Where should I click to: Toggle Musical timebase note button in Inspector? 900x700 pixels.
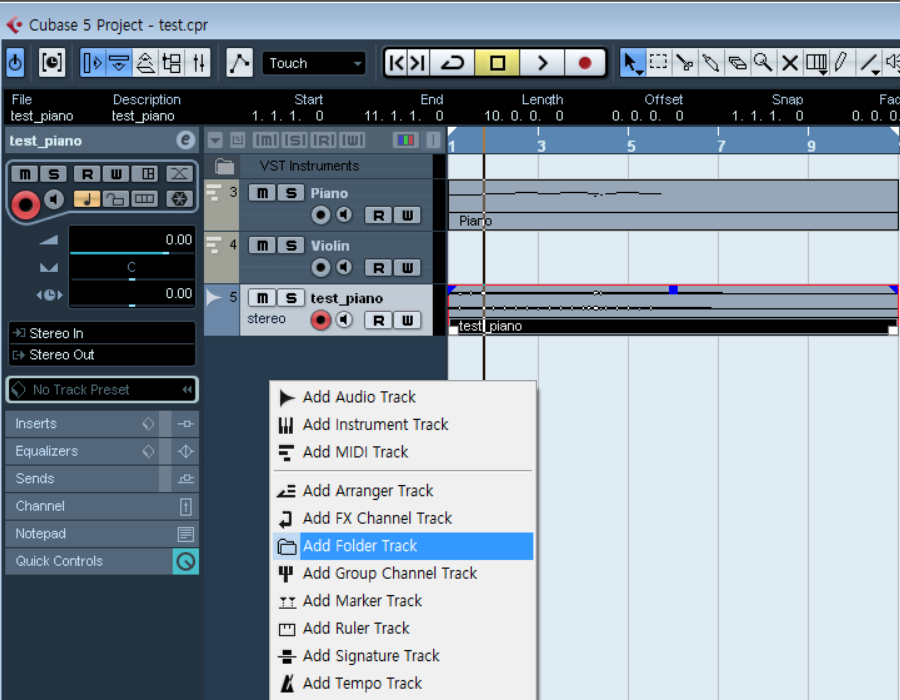[x=87, y=199]
